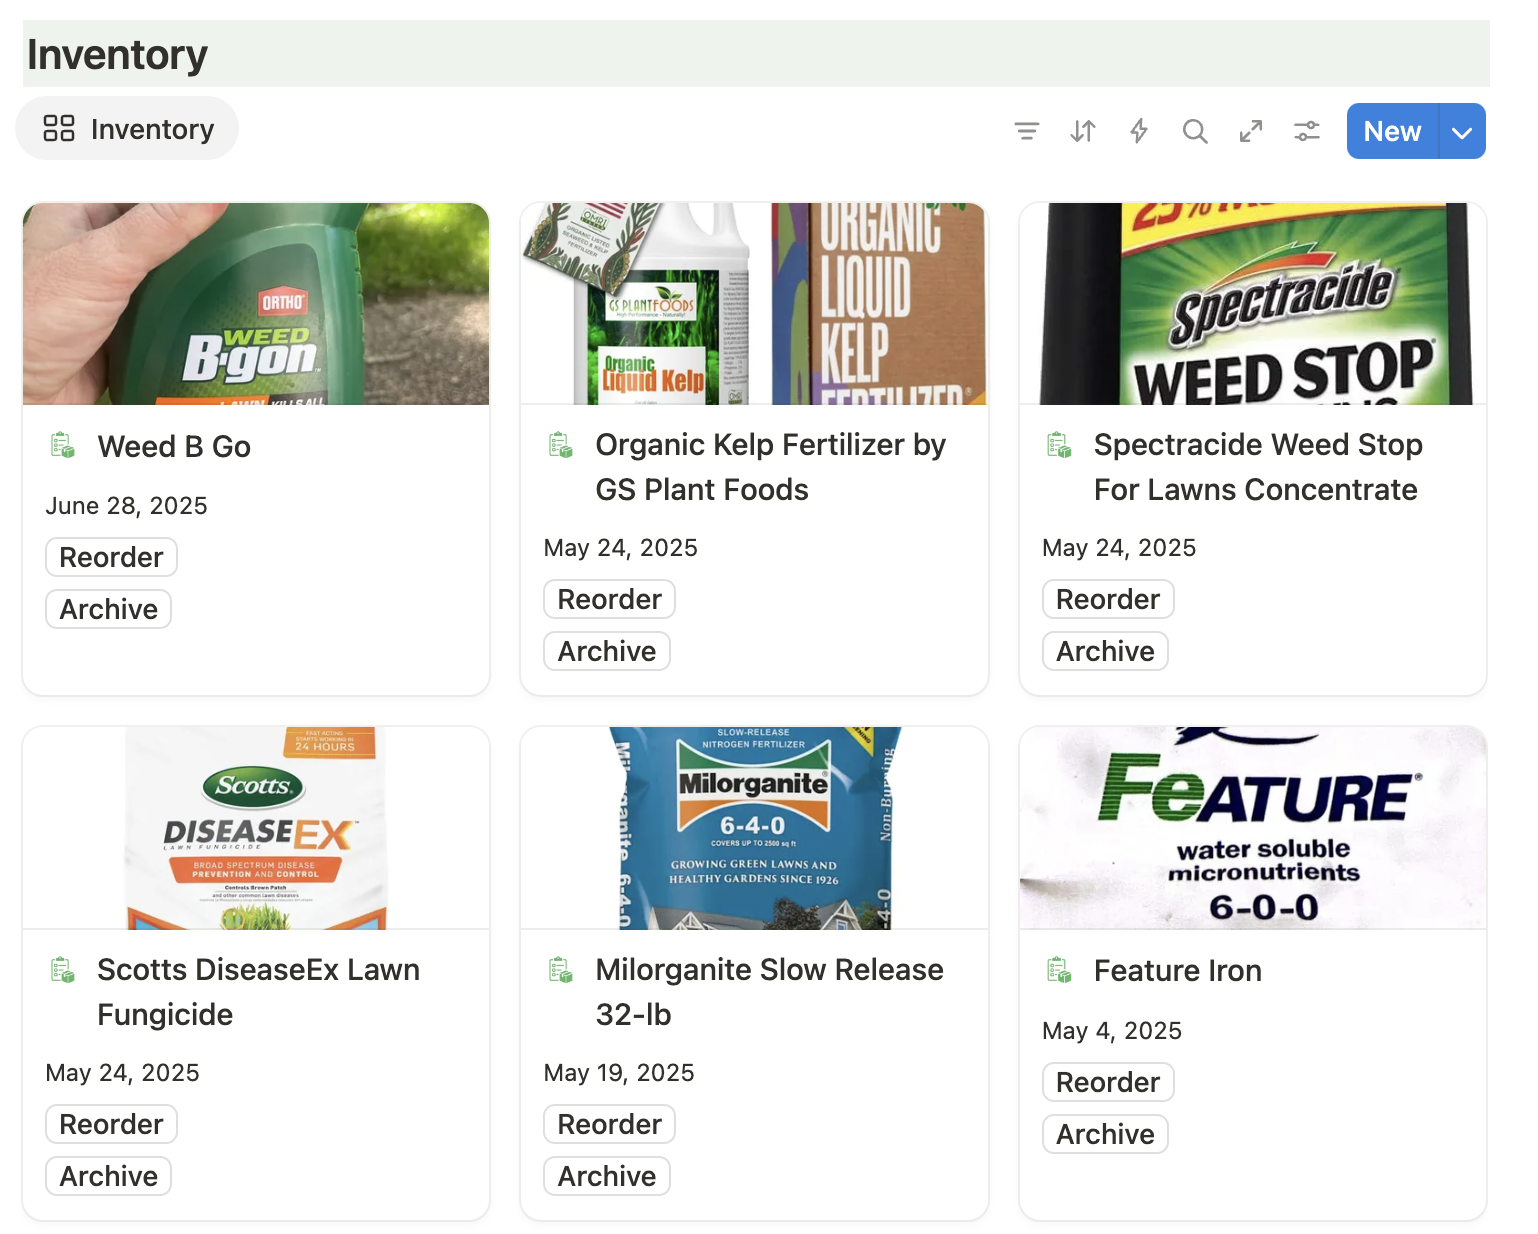Image resolution: width=1538 pixels, height=1234 pixels.
Task: Click the Inventory page heading
Action: coord(118,55)
